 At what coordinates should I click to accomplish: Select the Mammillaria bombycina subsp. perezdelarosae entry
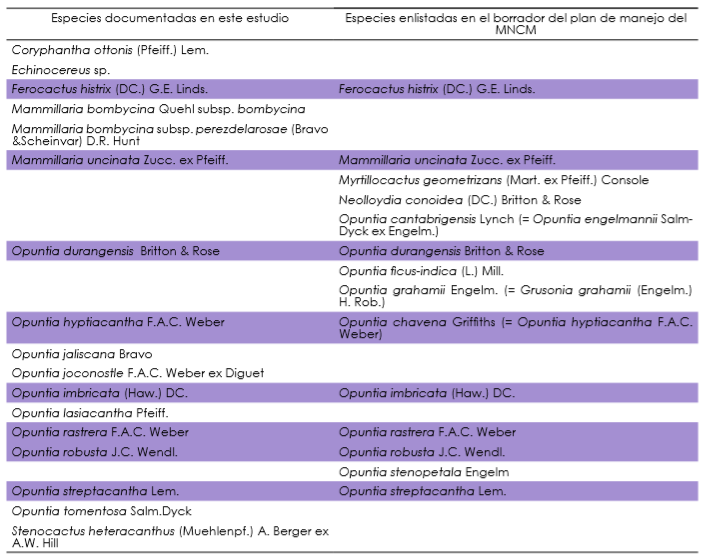169,135
